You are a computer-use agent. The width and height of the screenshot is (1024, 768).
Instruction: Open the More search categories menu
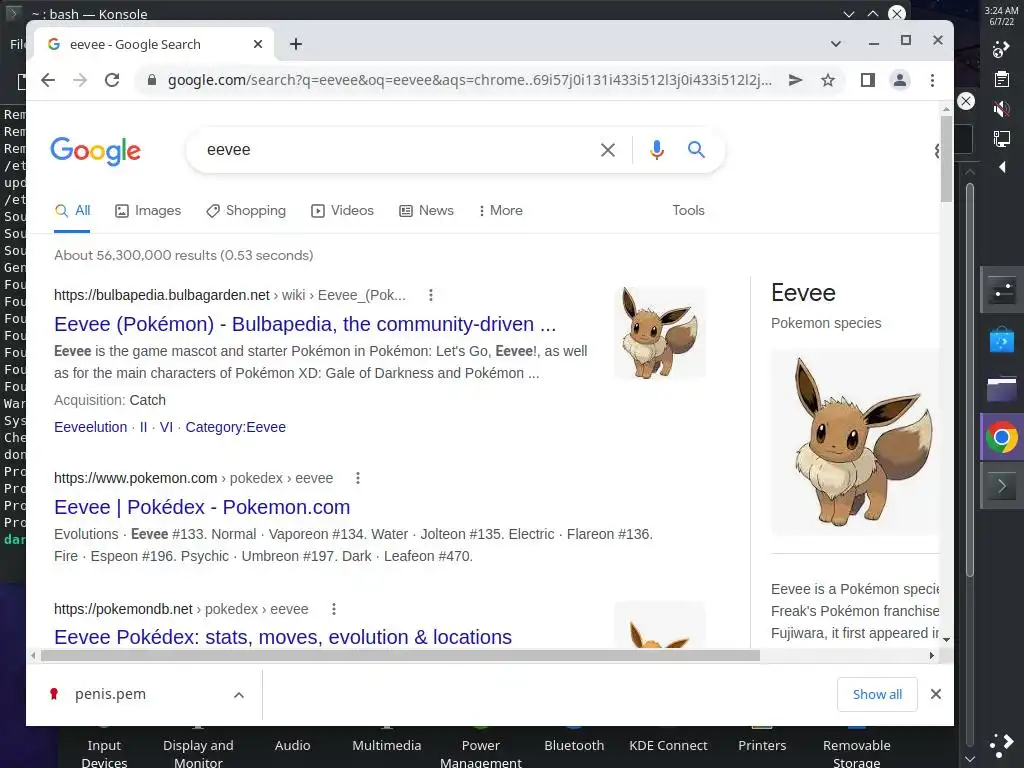(x=501, y=211)
